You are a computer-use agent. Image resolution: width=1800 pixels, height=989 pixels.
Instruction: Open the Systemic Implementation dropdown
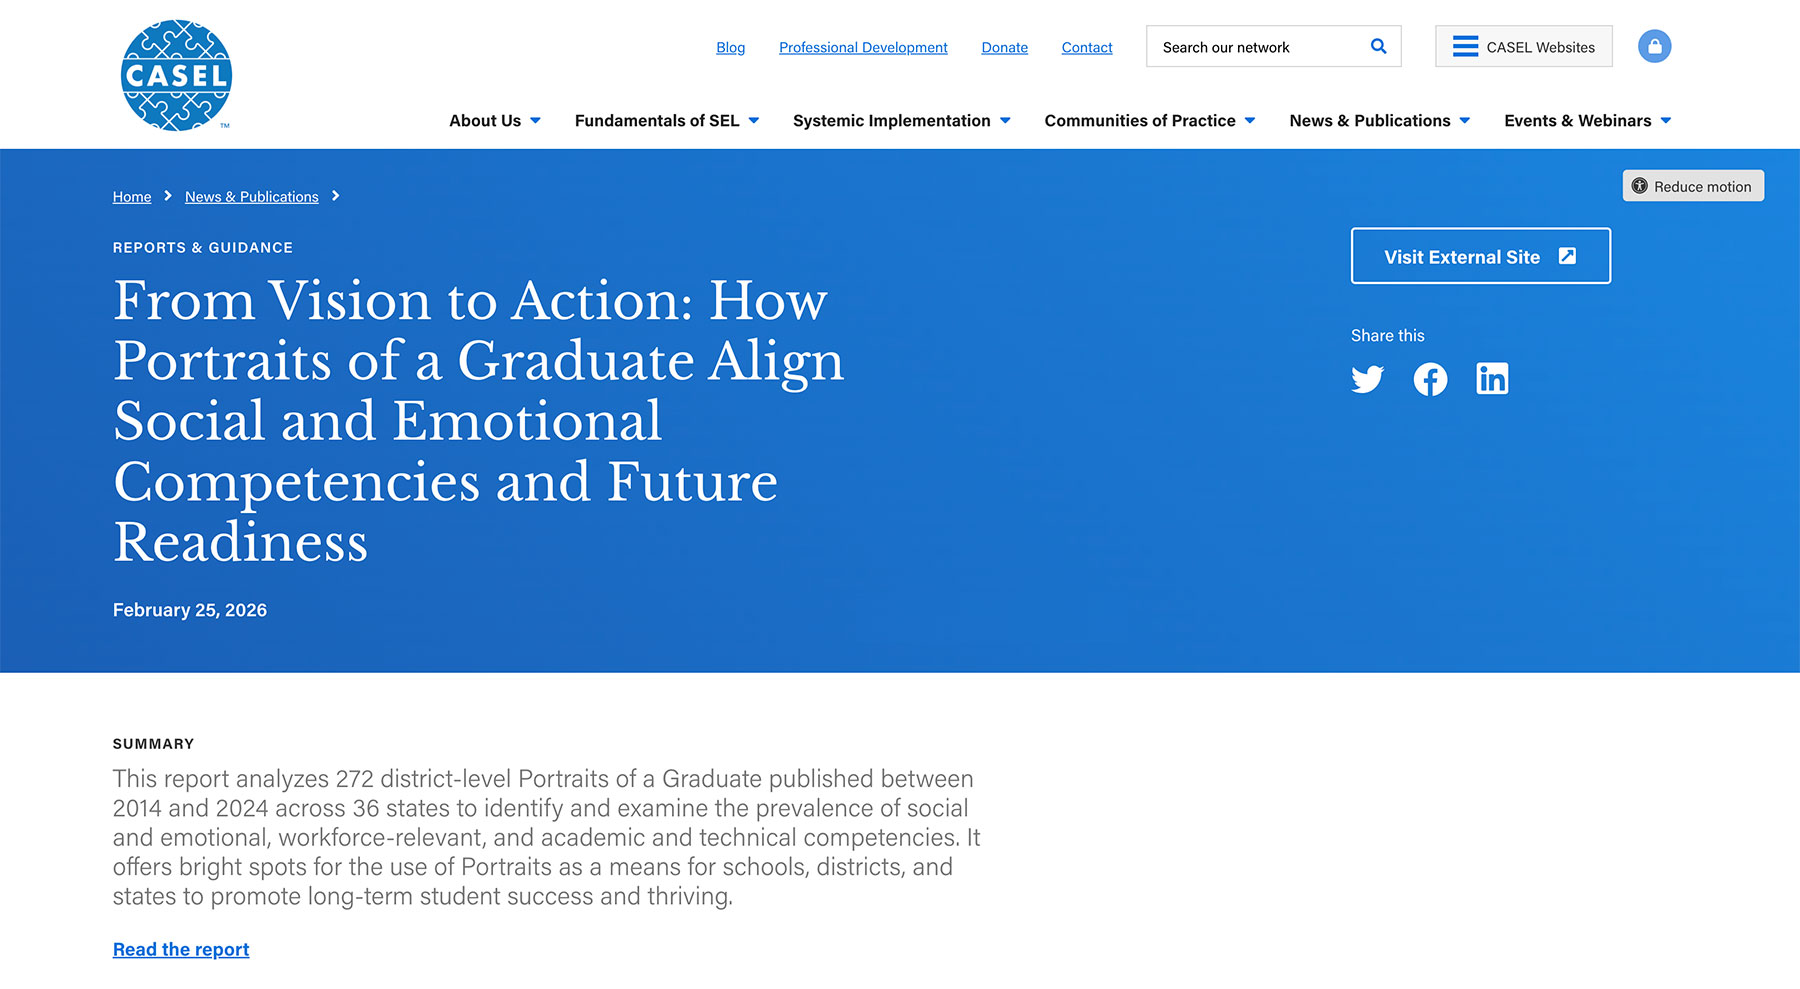pyautogui.click(x=902, y=120)
